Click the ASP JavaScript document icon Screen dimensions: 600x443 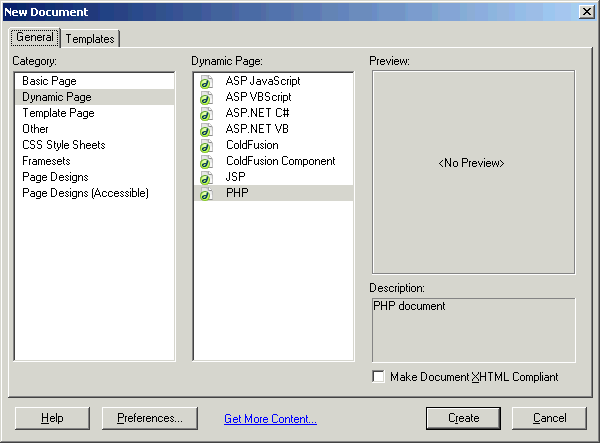pyautogui.click(x=206, y=81)
